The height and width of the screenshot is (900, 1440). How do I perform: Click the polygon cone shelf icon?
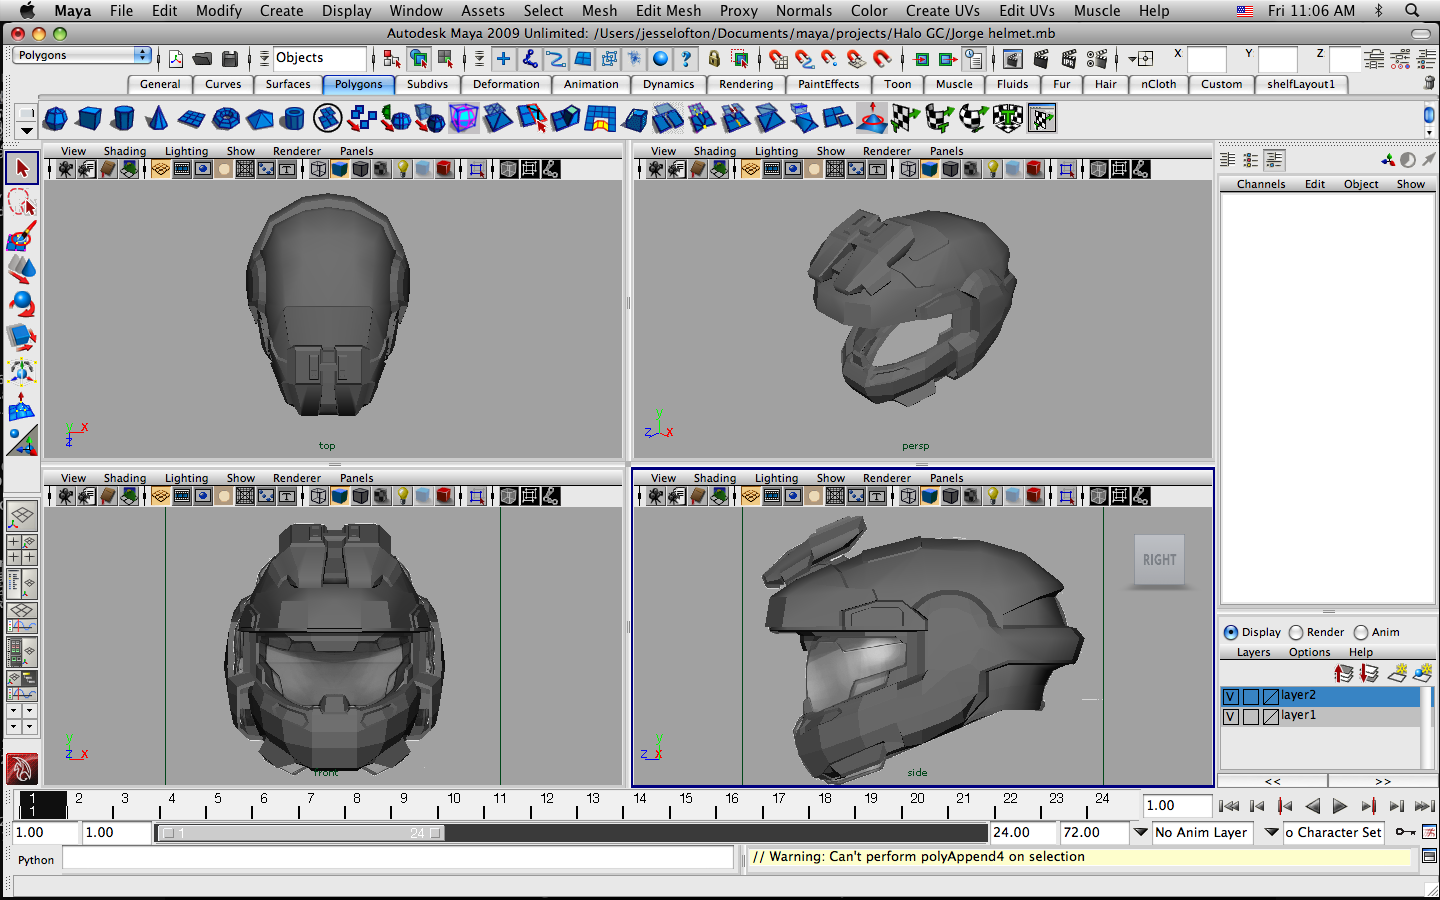pyautogui.click(x=157, y=119)
